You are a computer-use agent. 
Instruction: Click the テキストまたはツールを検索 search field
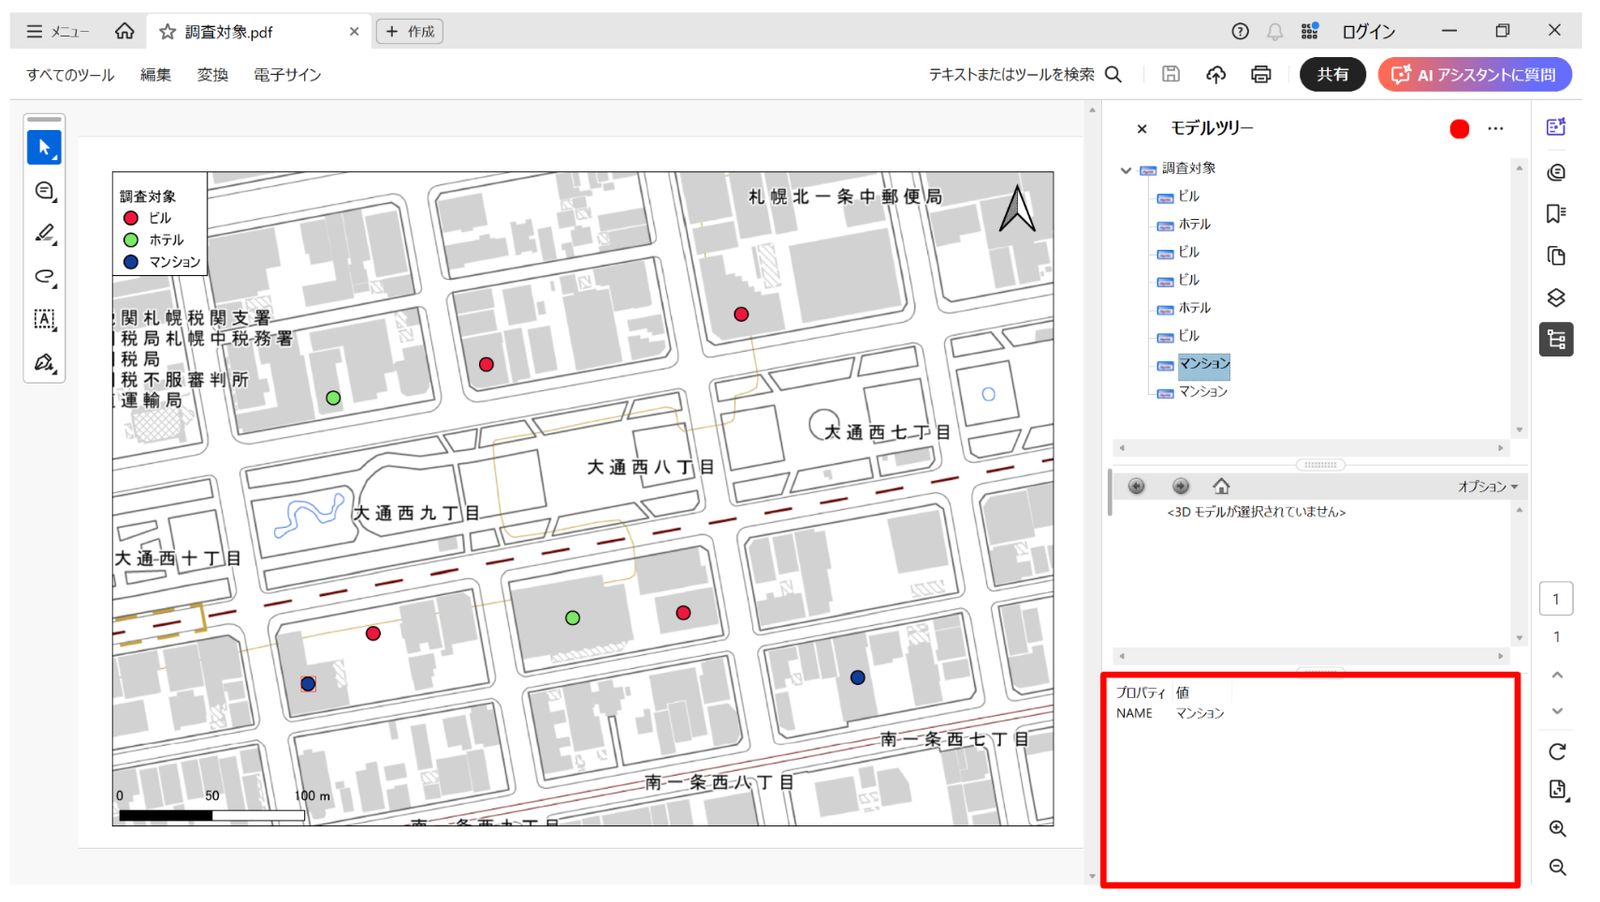1025,75
